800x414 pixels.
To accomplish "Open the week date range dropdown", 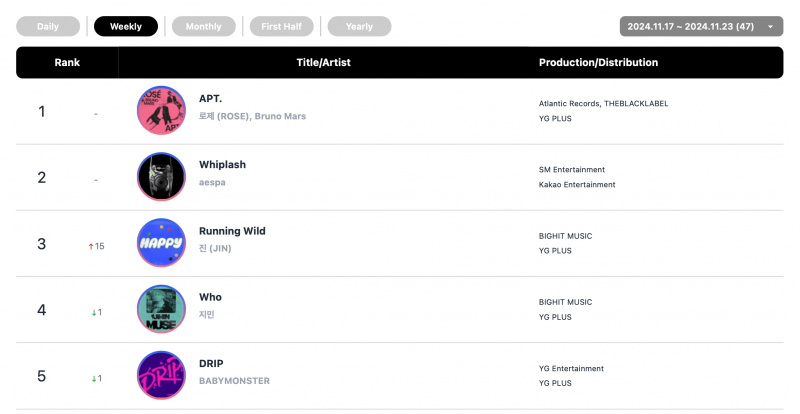I will click(x=702, y=27).
